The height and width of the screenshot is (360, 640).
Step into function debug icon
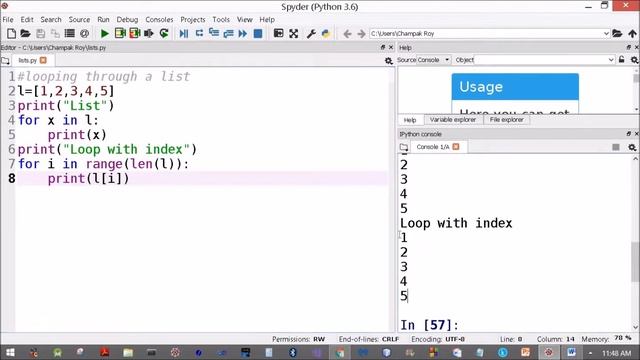214,33
